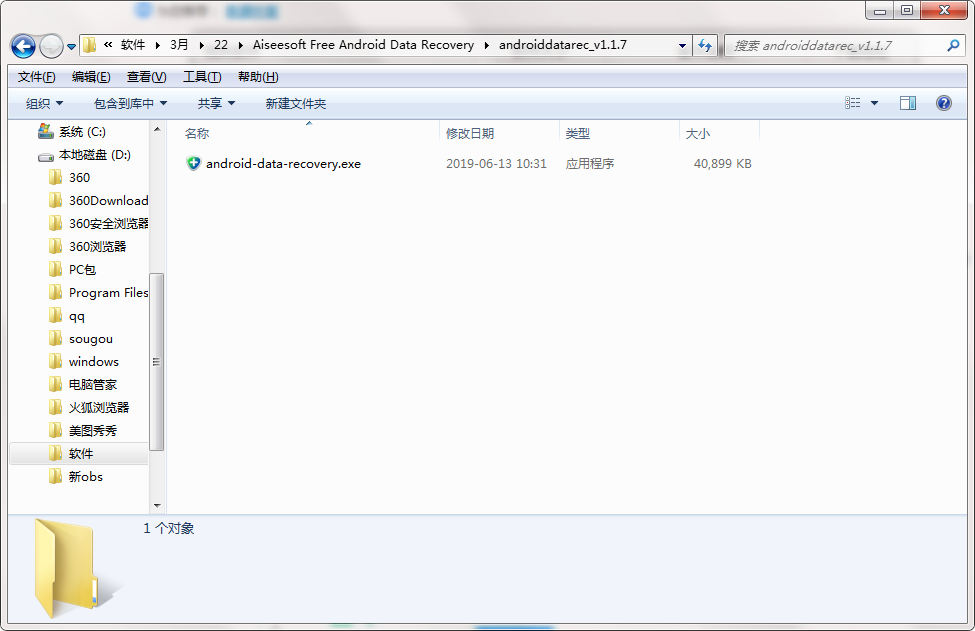Open the 查看(V) menu
Screen dimensions: 975x631
pyautogui.click(x=147, y=77)
